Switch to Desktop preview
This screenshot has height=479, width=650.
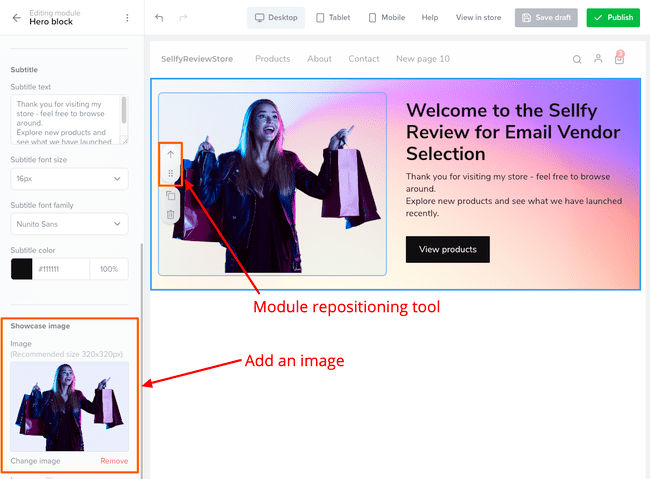(x=276, y=17)
